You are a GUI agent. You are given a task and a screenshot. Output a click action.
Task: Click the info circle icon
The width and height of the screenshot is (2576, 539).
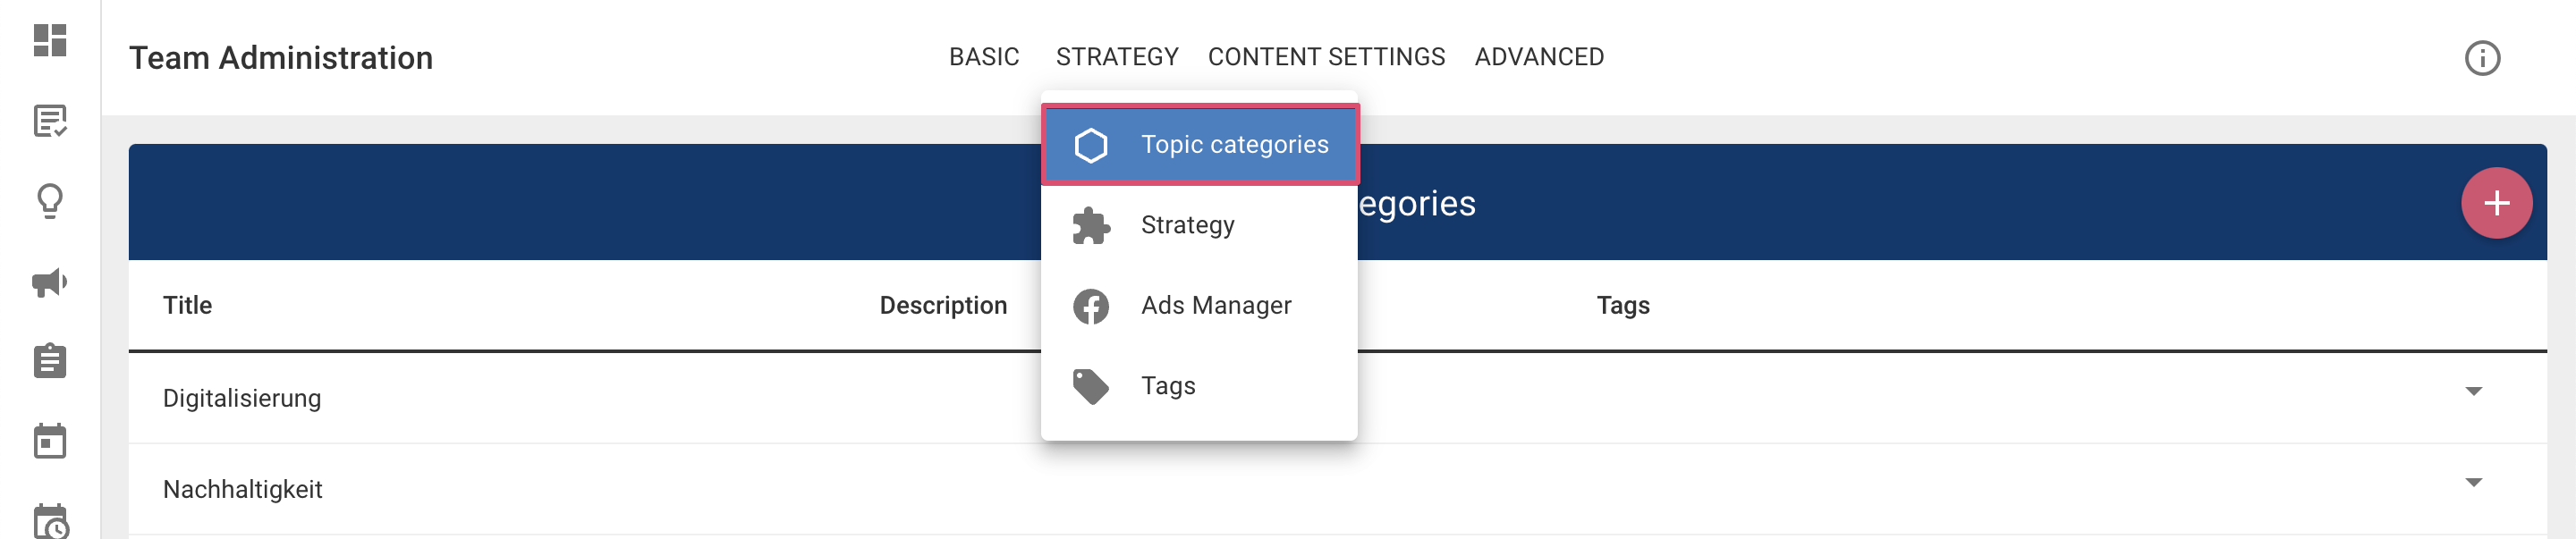point(2481,58)
